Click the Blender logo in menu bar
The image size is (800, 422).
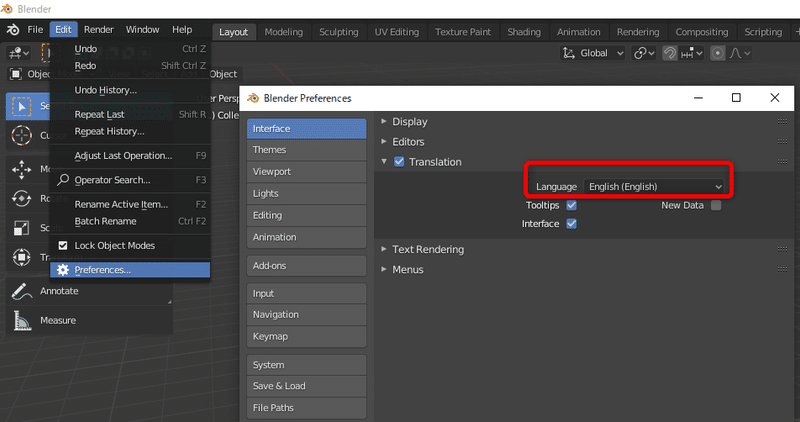coord(11,30)
